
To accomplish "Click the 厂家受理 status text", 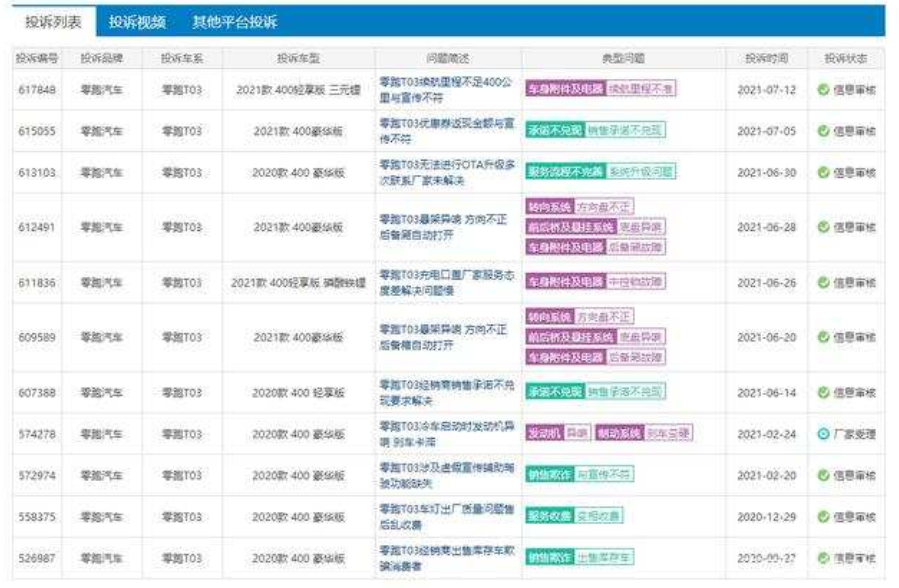I will tap(854, 434).
